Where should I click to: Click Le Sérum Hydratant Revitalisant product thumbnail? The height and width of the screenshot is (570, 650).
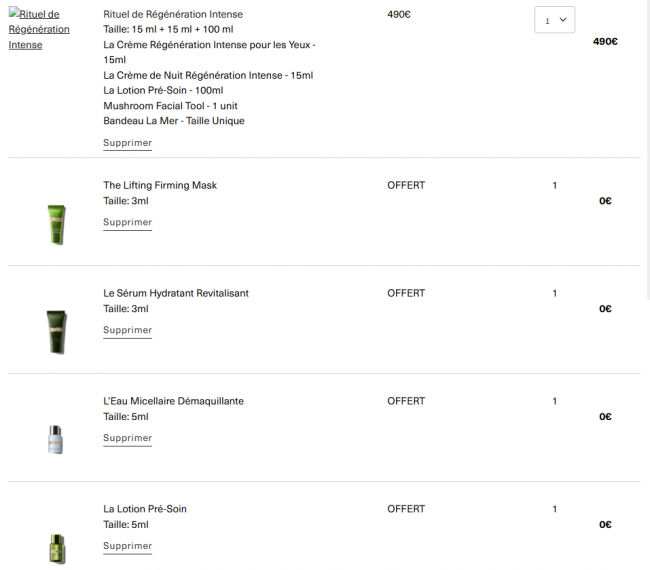click(x=55, y=332)
